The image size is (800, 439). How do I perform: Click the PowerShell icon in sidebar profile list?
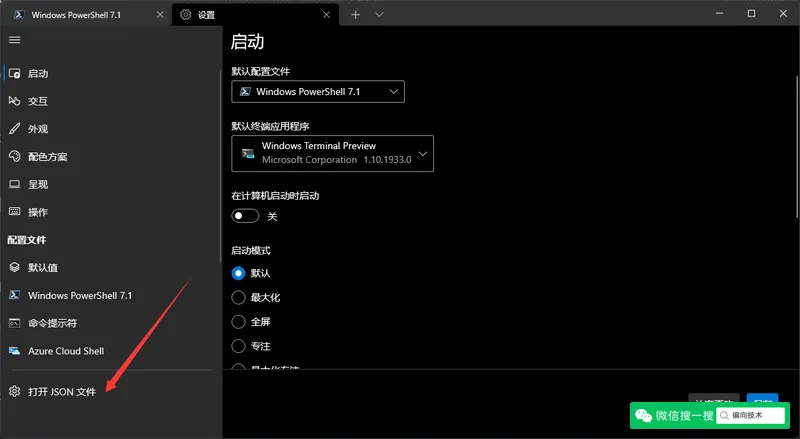coord(14,295)
